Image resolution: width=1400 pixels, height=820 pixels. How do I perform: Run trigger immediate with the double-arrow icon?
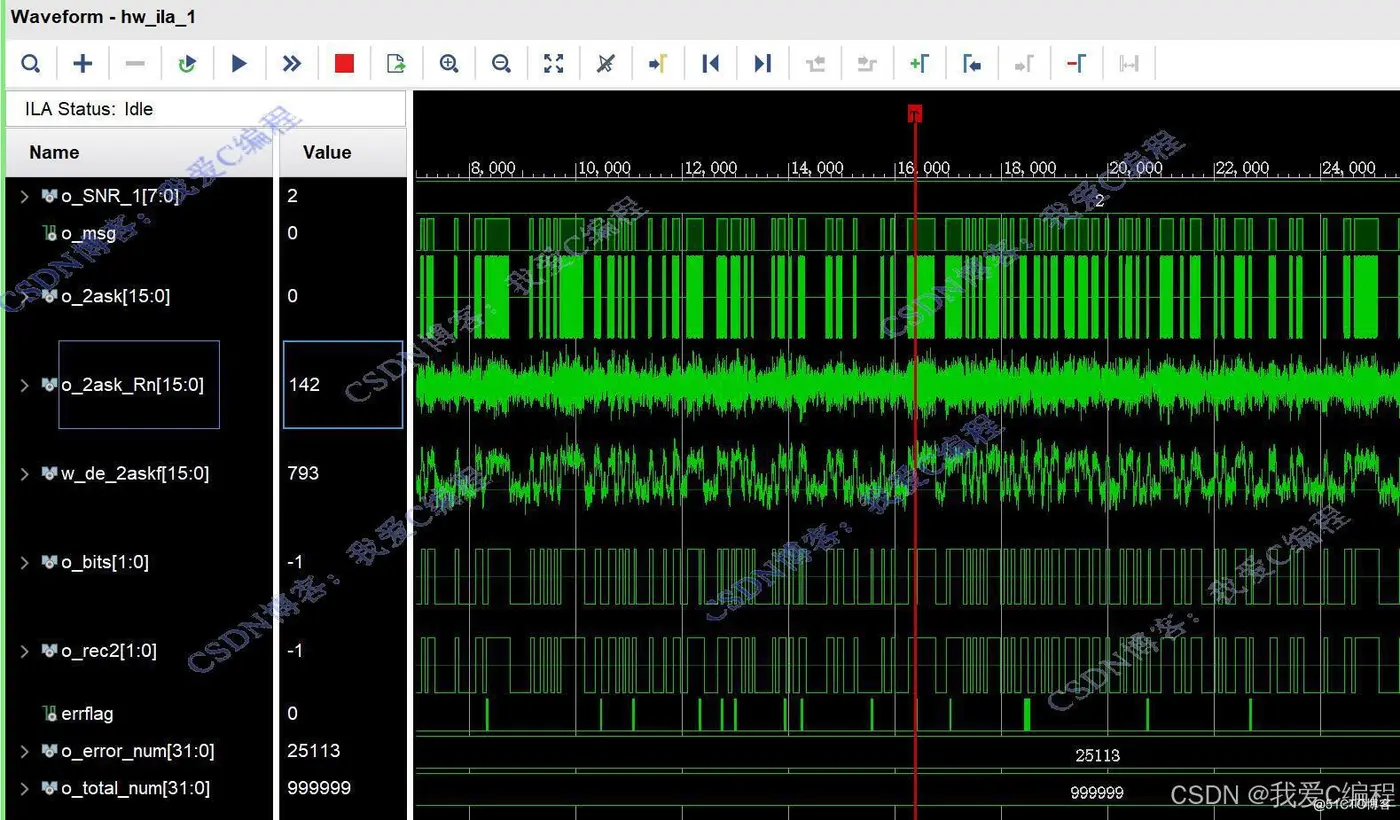click(x=291, y=64)
